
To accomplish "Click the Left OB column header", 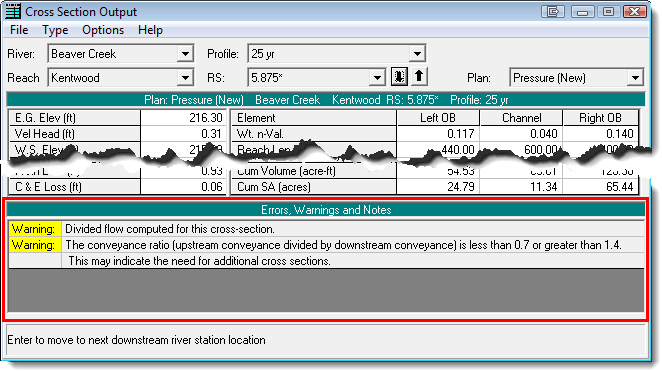I will [438, 118].
